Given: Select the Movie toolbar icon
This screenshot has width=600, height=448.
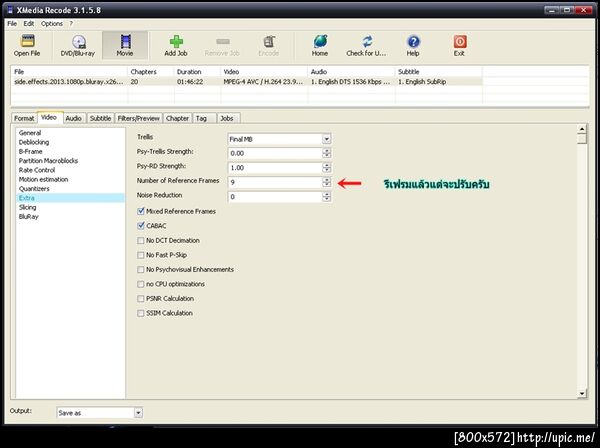Looking at the screenshot, I should click(x=125, y=46).
